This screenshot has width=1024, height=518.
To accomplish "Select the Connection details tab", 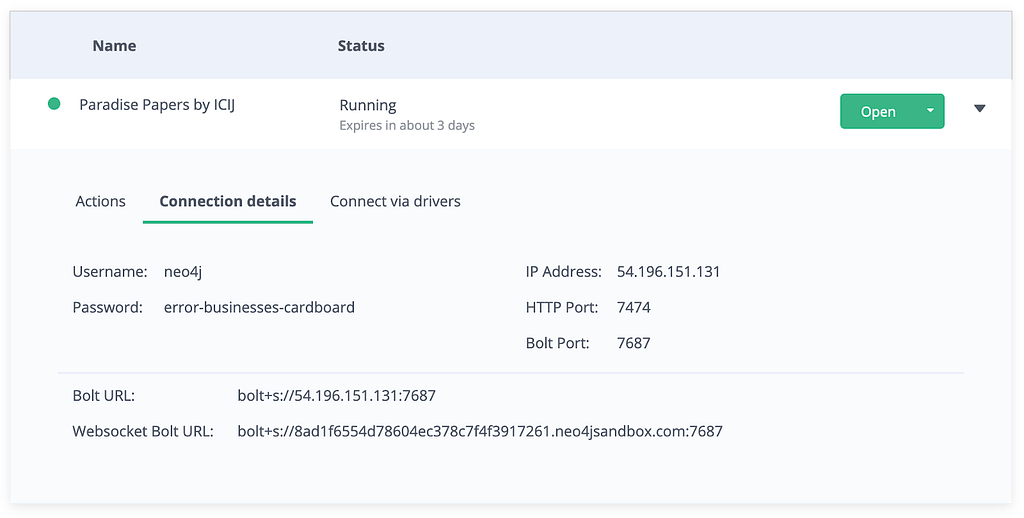I will point(228,201).
